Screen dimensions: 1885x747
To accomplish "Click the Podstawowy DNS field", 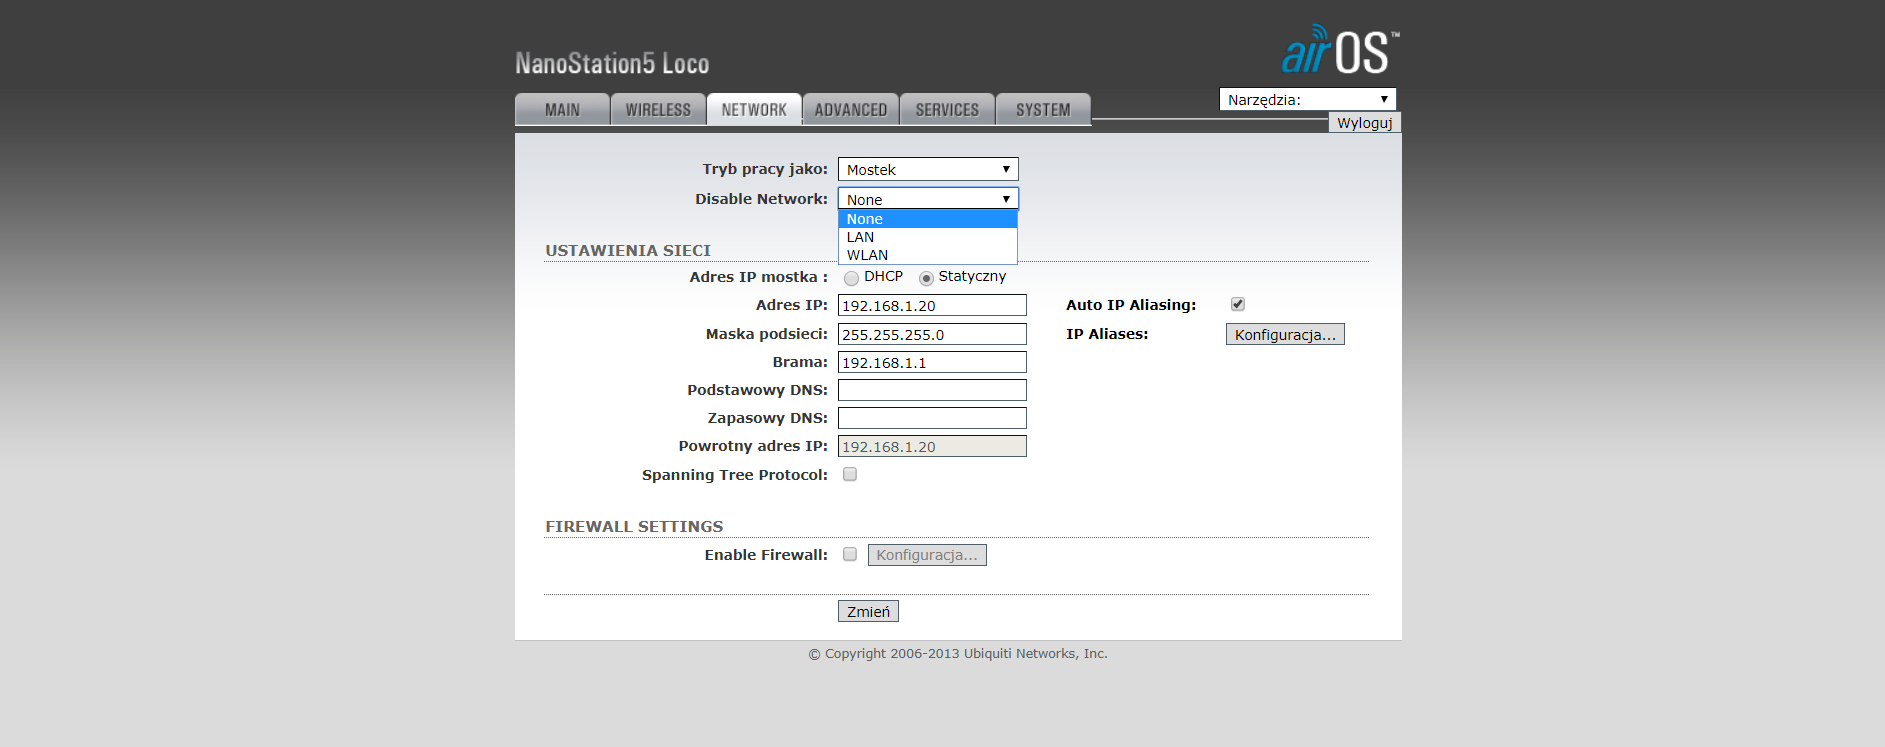I will (x=932, y=390).
